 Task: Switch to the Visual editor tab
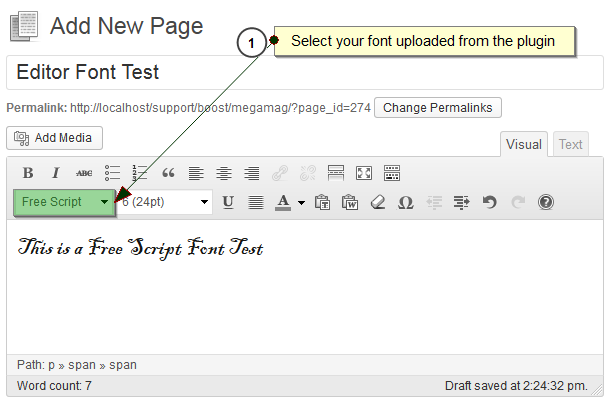coord(524,144)
